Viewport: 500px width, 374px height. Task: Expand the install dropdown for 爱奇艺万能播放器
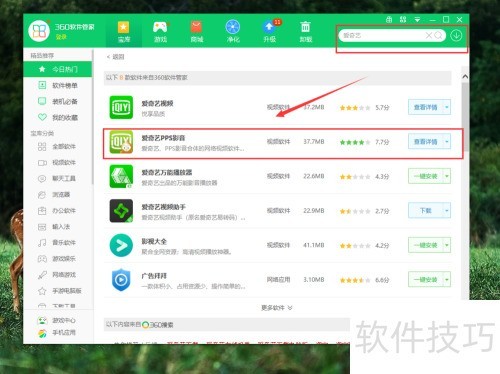click(447, 176)
